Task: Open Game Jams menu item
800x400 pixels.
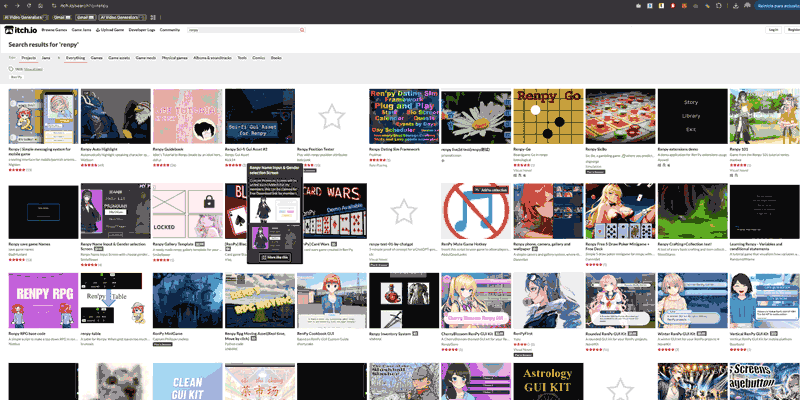Action: point(81,30)
